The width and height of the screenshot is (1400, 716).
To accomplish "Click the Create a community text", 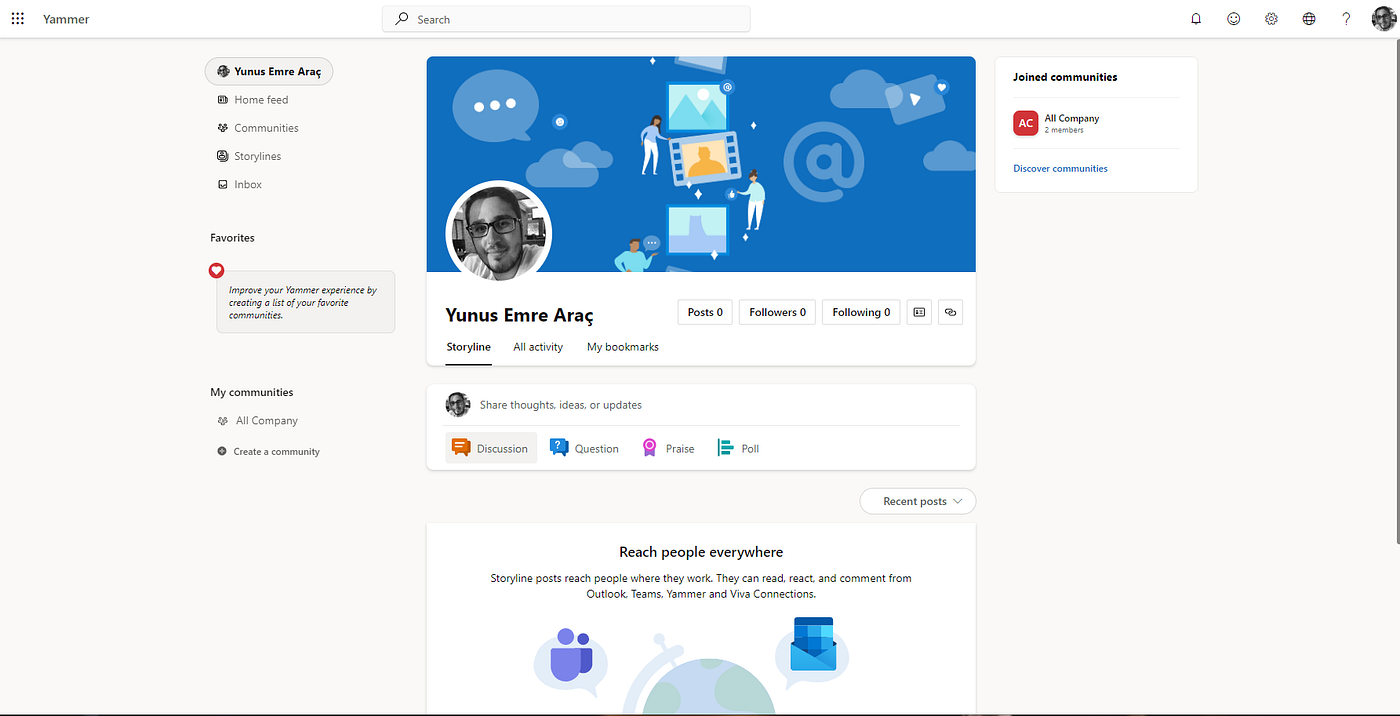I will [277, 452].
